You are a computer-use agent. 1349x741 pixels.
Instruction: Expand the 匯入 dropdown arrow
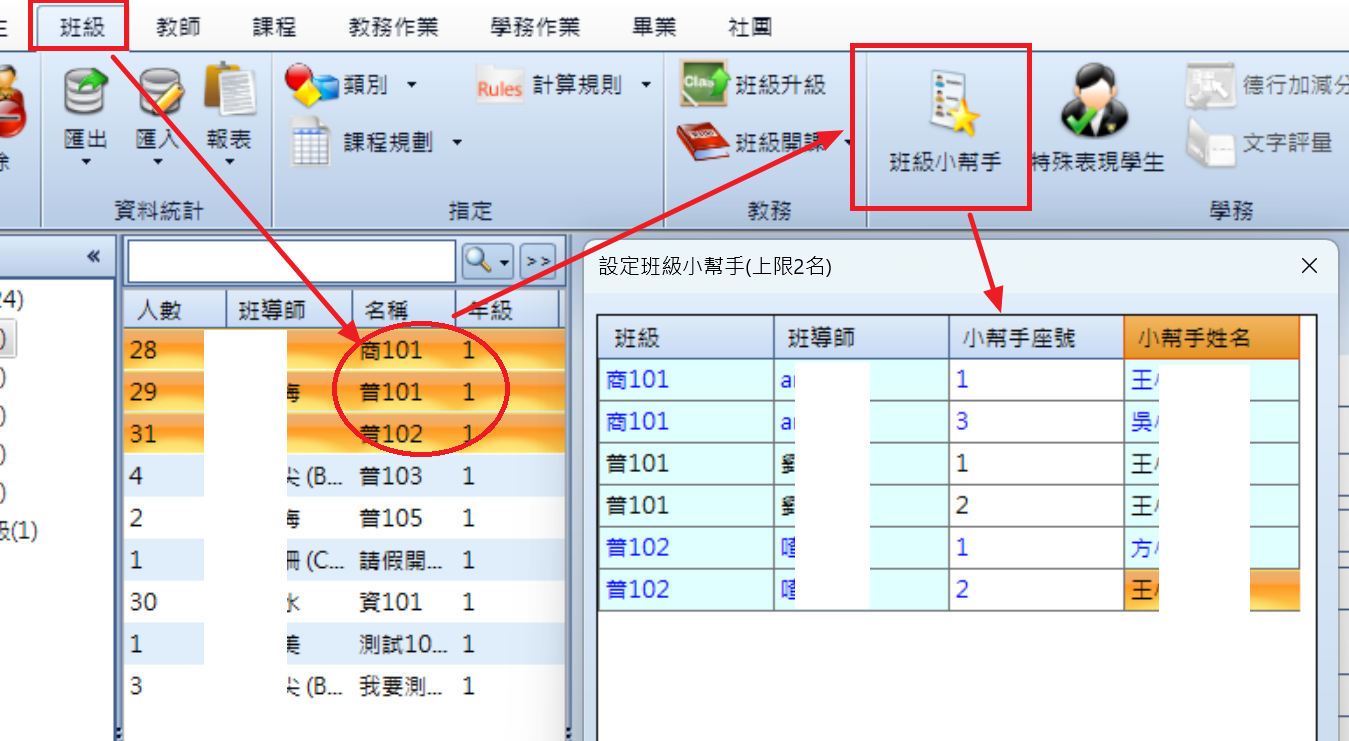pyautogui.click(x=158, y=161)
